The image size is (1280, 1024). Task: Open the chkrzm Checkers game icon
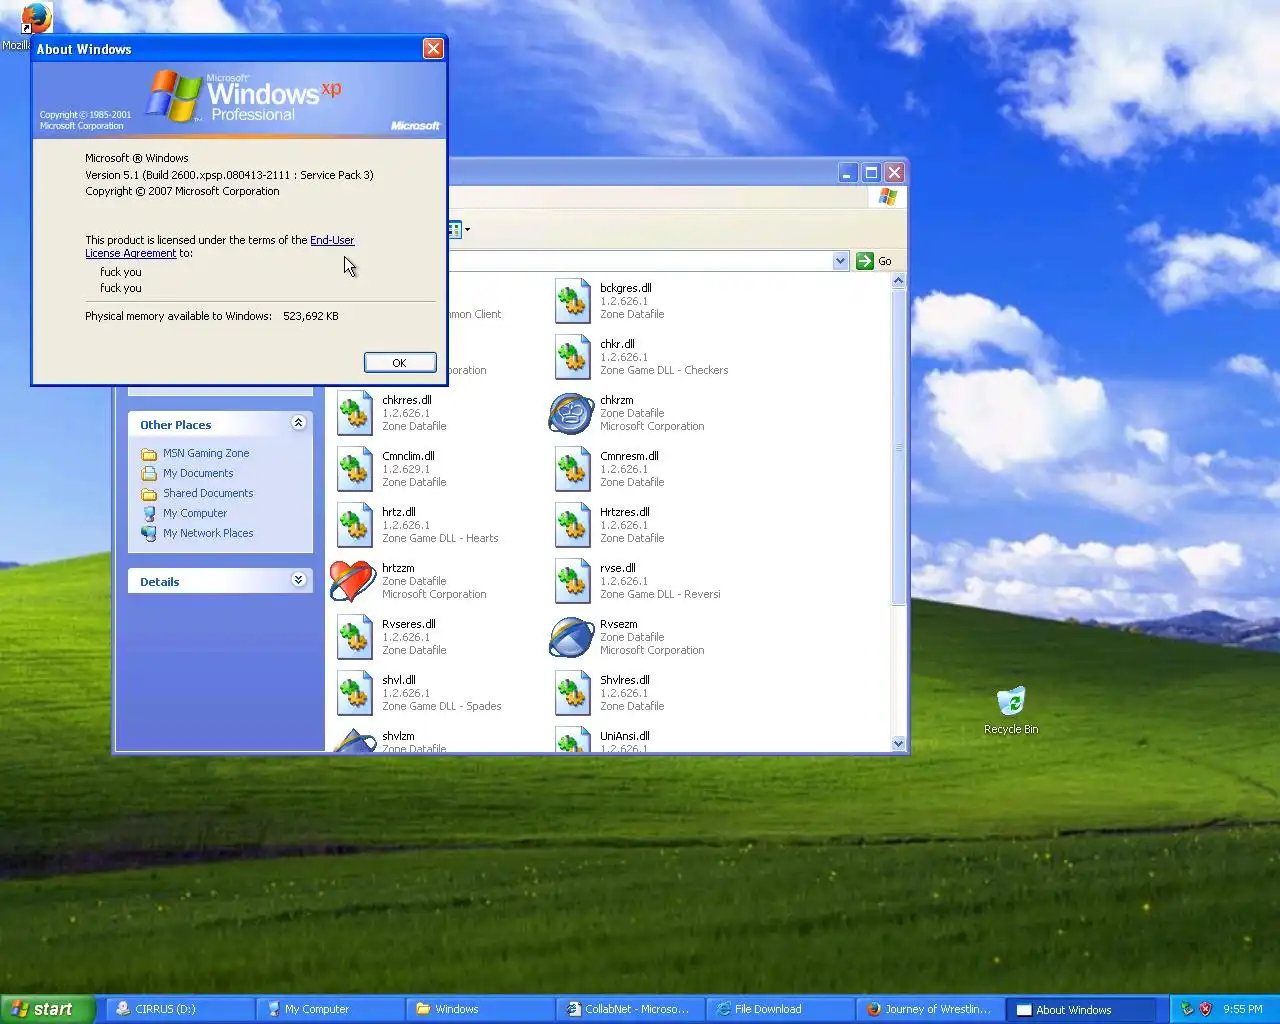click(572, 413)
